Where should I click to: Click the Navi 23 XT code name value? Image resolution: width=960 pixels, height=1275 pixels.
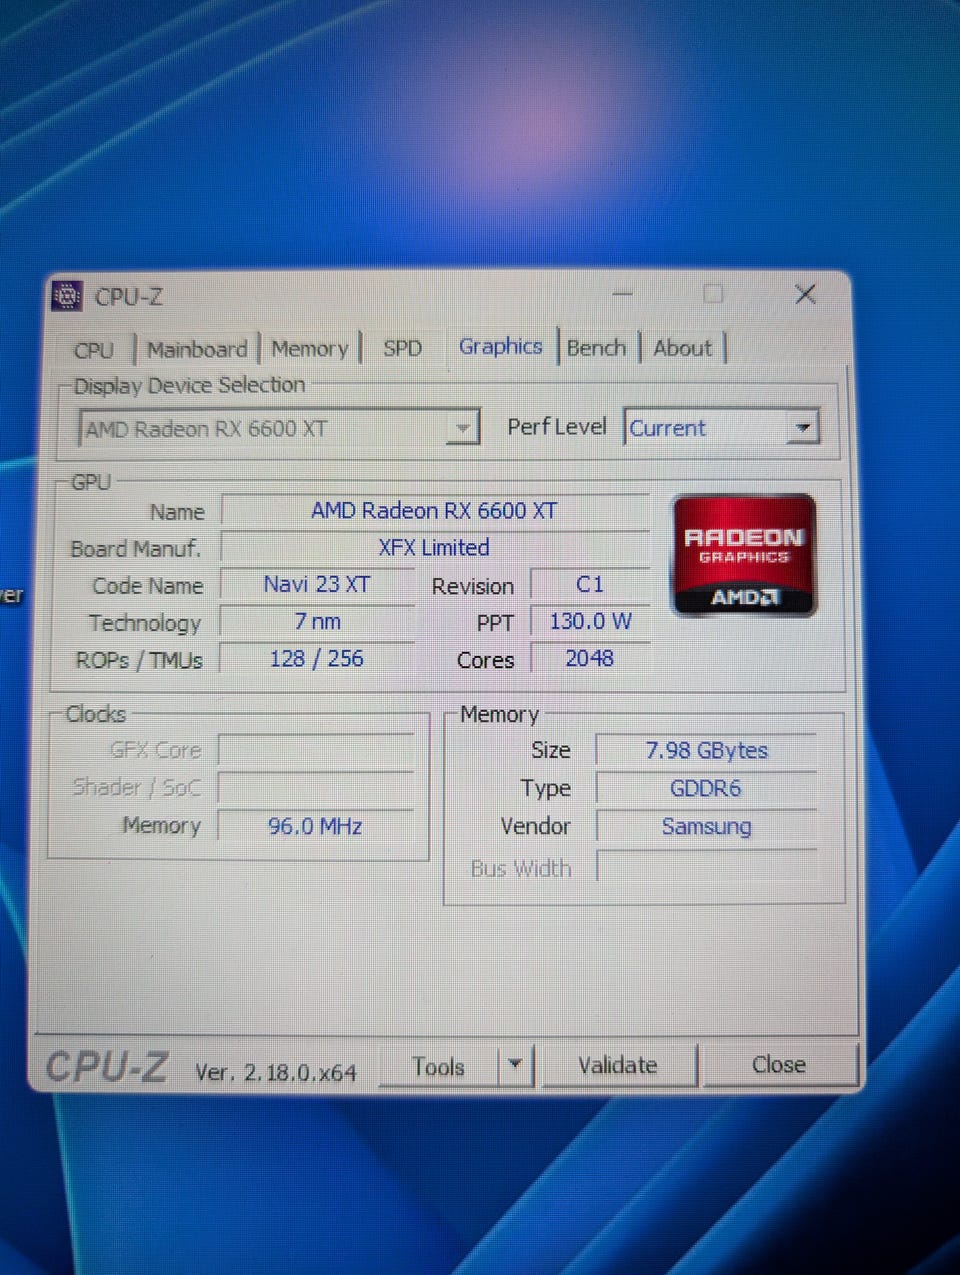(x=317, y=585)
